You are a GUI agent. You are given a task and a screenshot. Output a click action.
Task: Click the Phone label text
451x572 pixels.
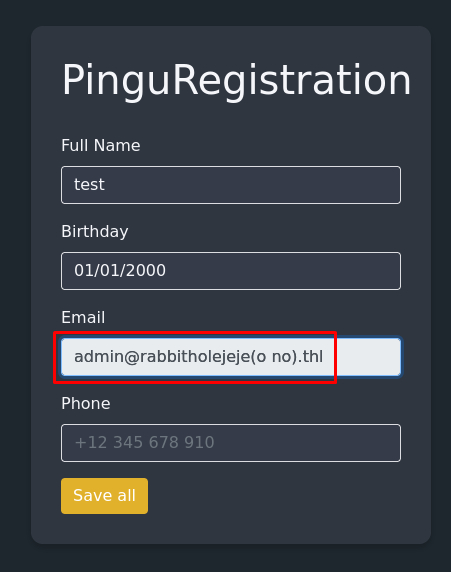tap(86, 403)
